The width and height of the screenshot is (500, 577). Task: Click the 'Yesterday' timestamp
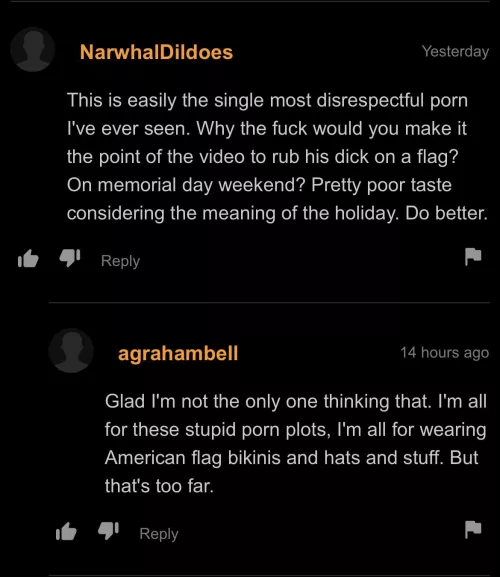coord(455,51)
